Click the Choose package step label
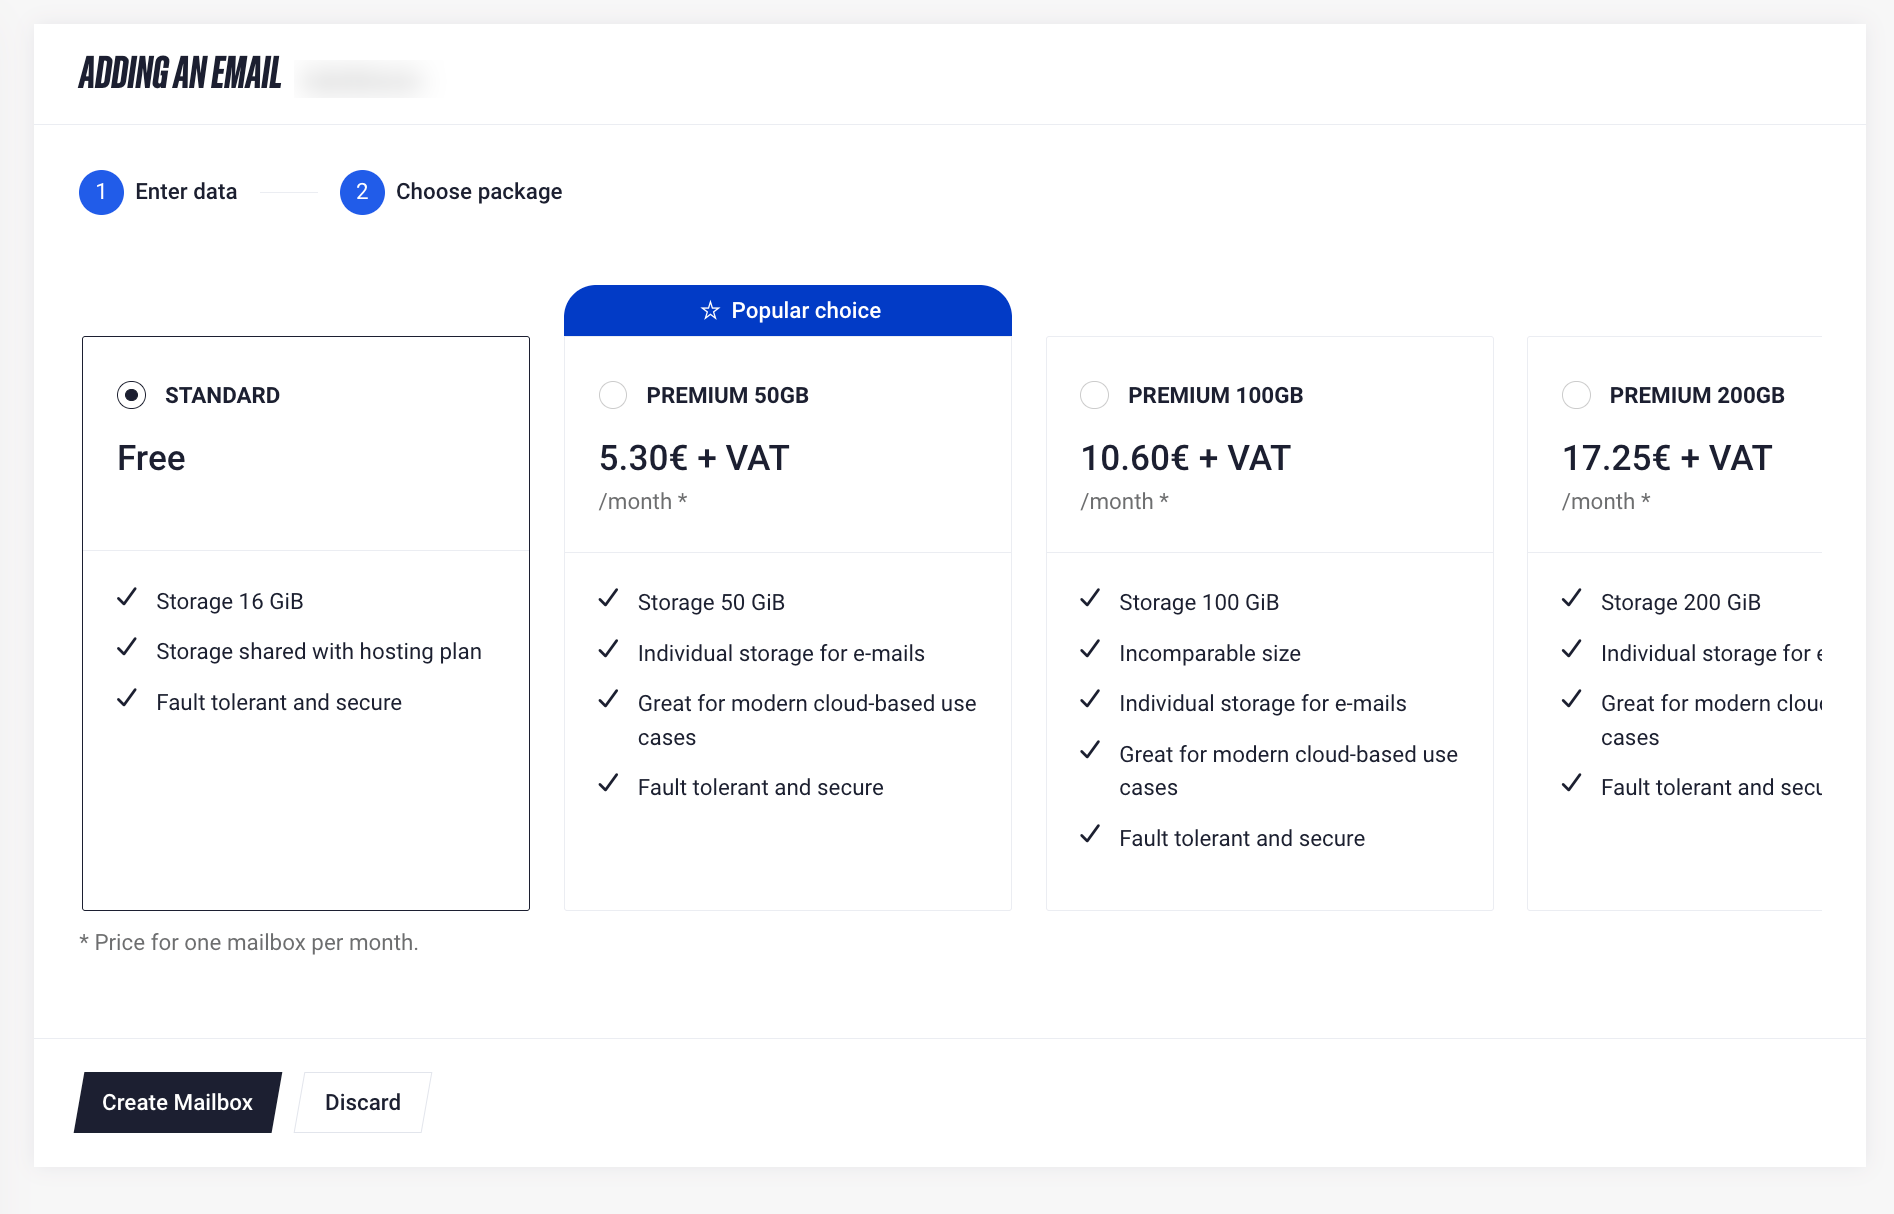1894x1214 pixels. coord(479,192)
